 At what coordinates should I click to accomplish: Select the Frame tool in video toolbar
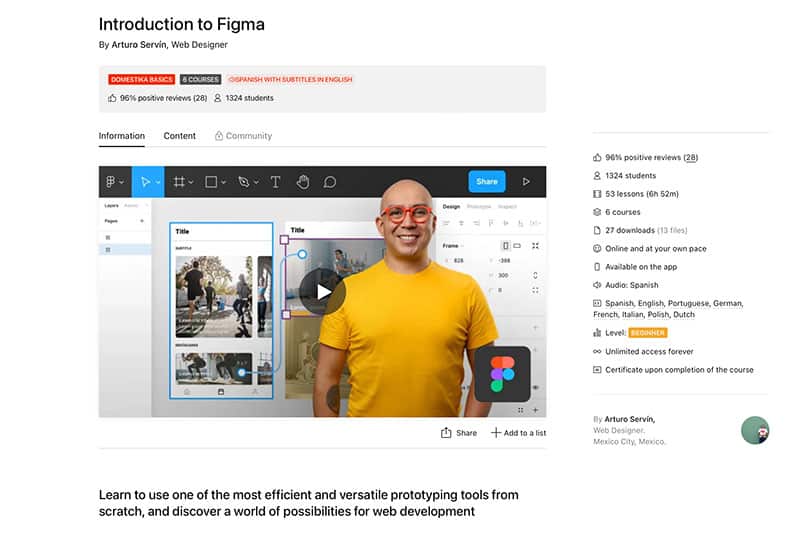(x=179, y=182)
